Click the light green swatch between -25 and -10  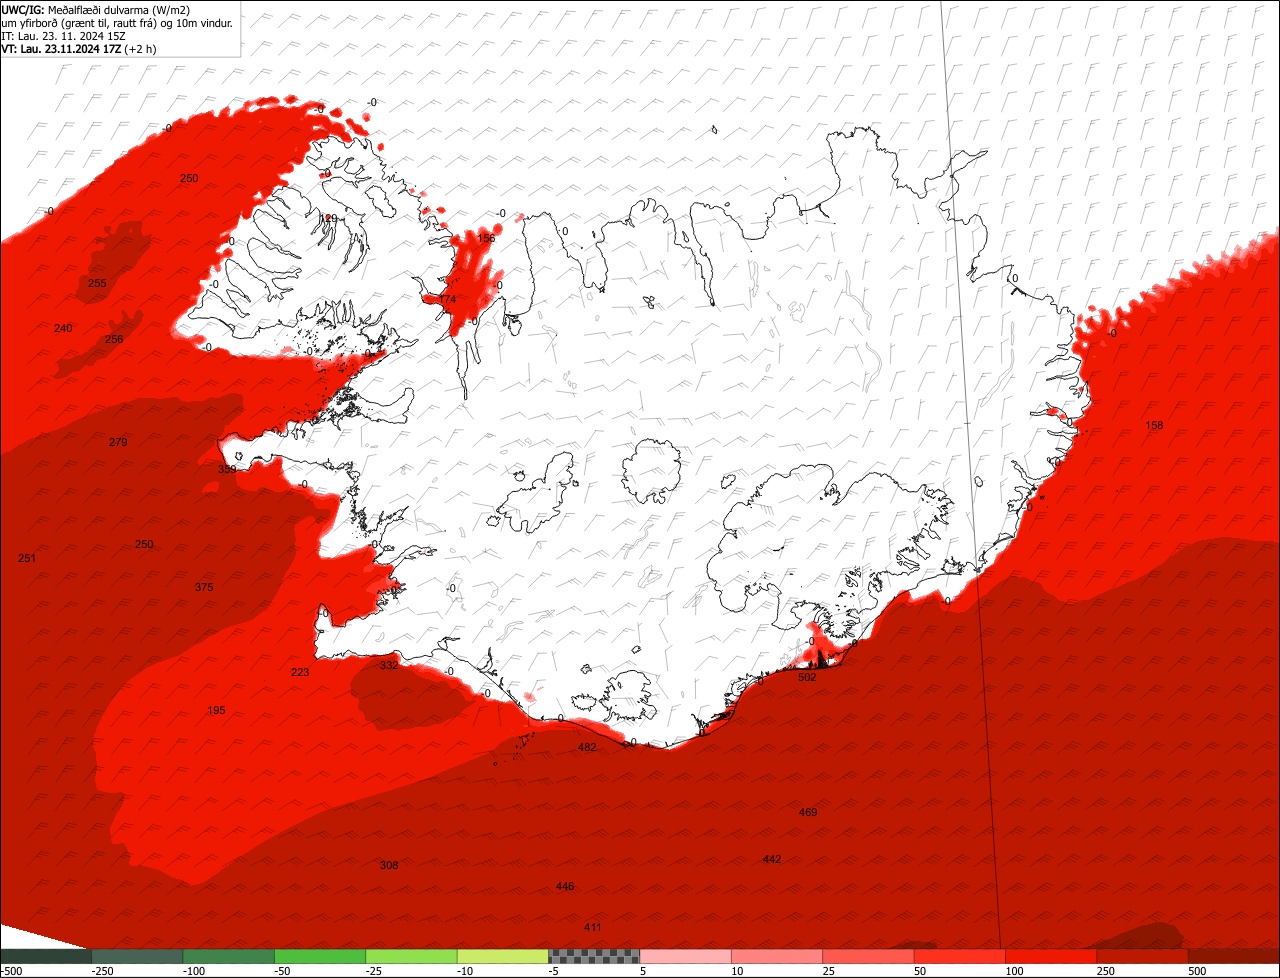(x=412, y=955)
